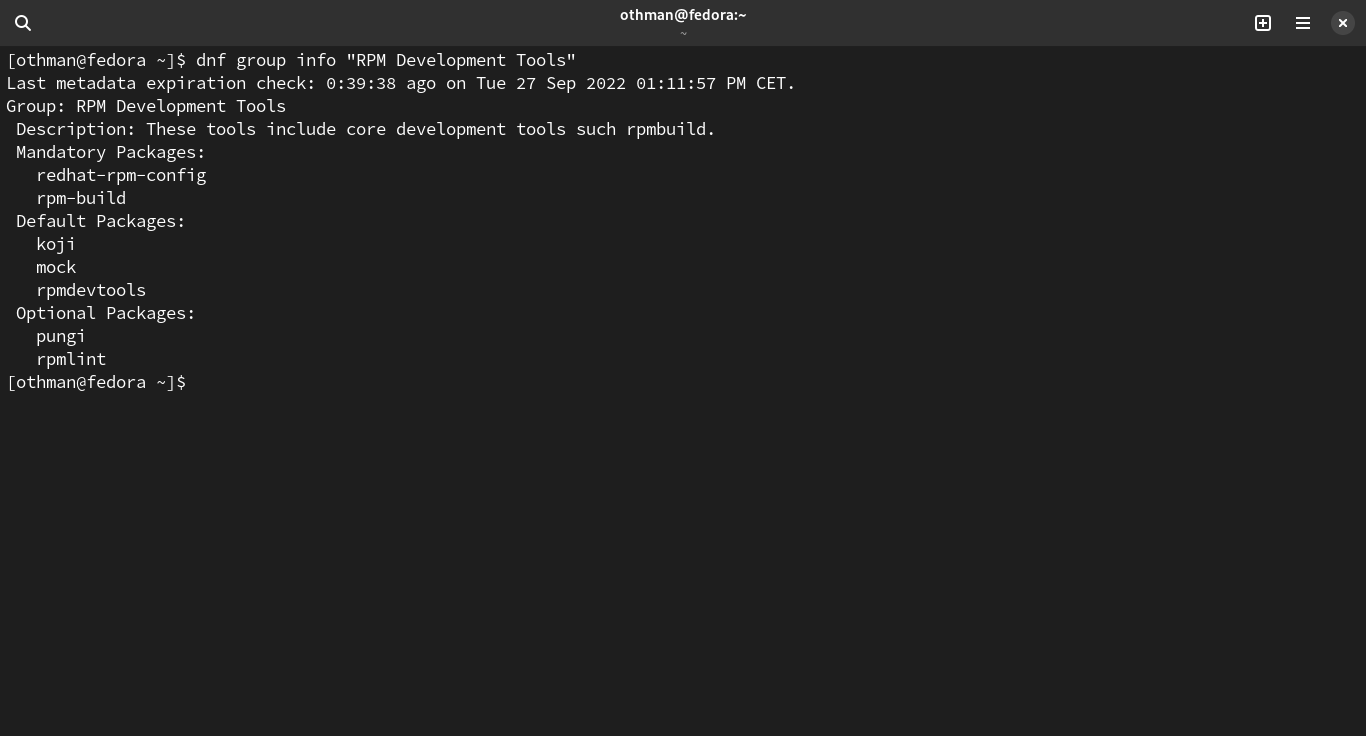Screen dimensions: 1366x736
Task: Click the koji package name
Action: (x=56, y=244)
